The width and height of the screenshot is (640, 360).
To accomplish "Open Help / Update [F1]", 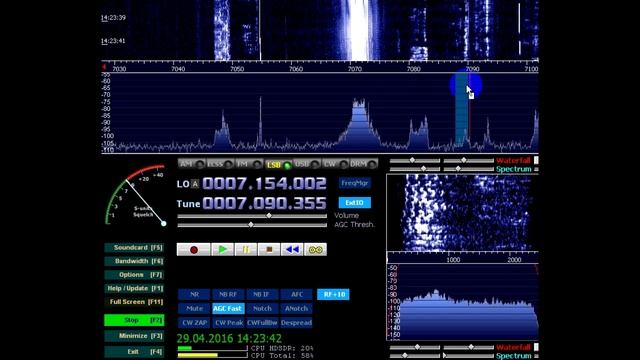I will coord(134,288).
